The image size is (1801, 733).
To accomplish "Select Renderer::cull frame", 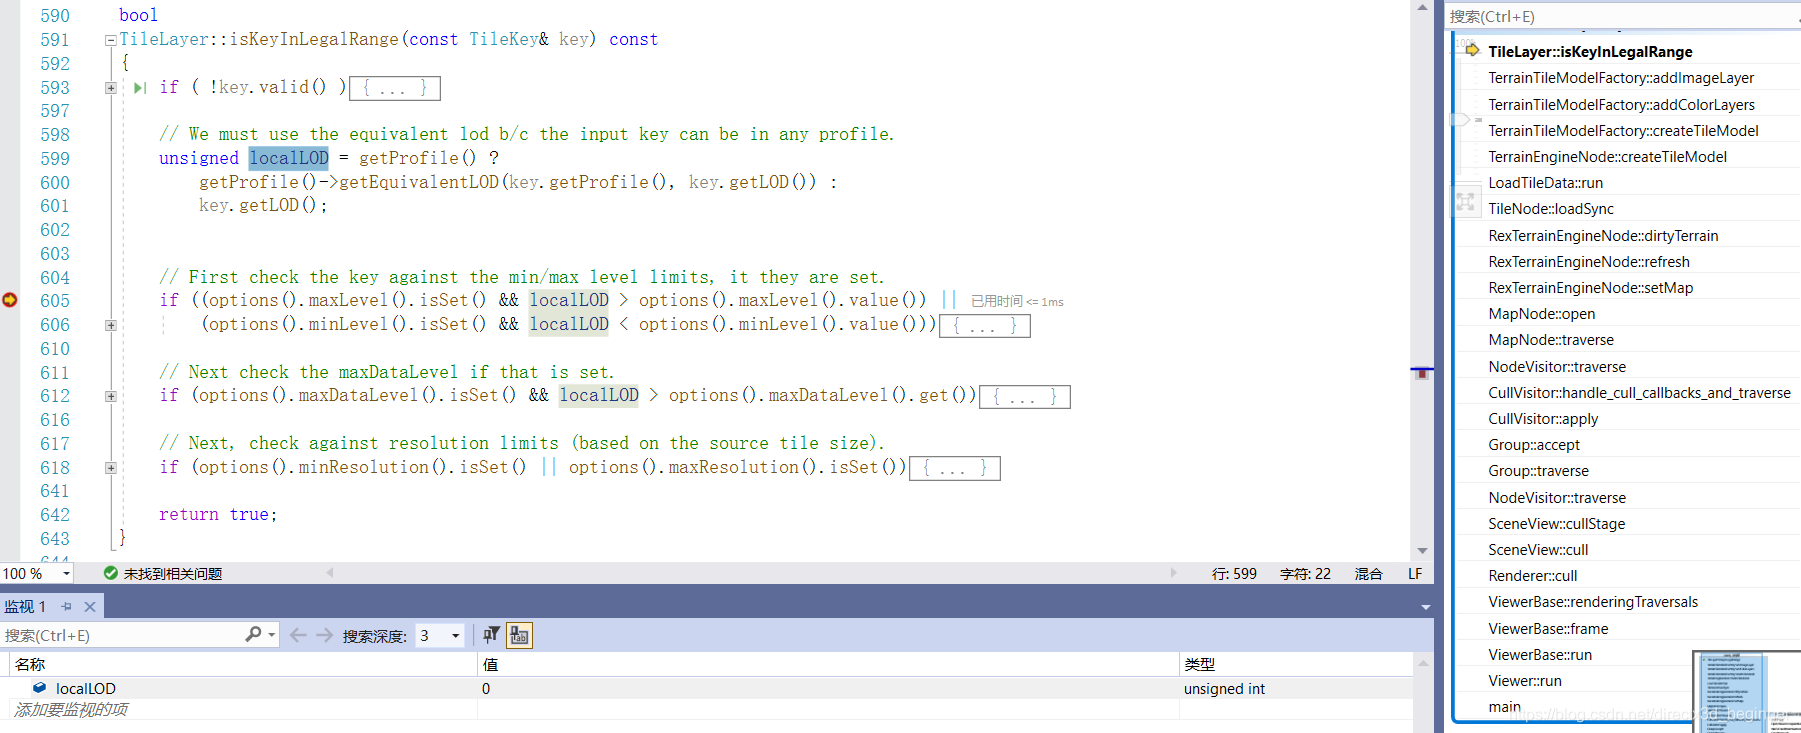I will coord(1532,575).
